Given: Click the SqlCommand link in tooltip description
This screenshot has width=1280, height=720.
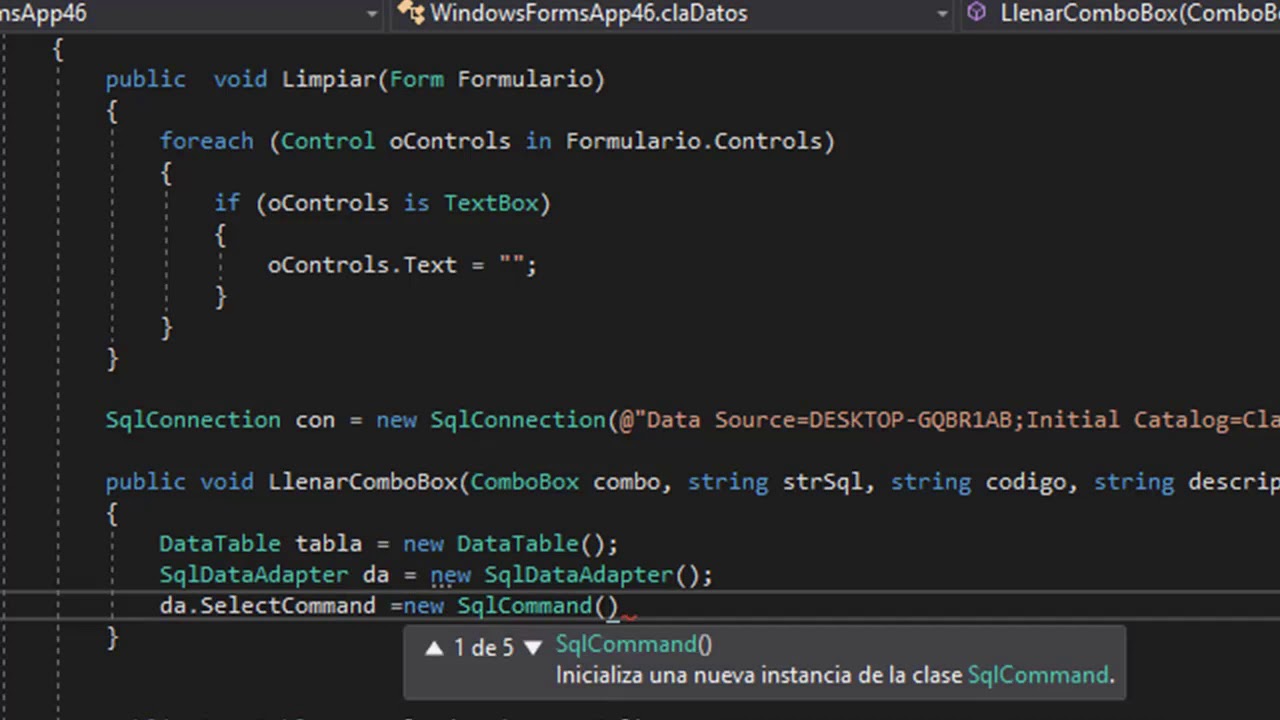Looking at the screenshot, I should click(x=1037, y=675).
